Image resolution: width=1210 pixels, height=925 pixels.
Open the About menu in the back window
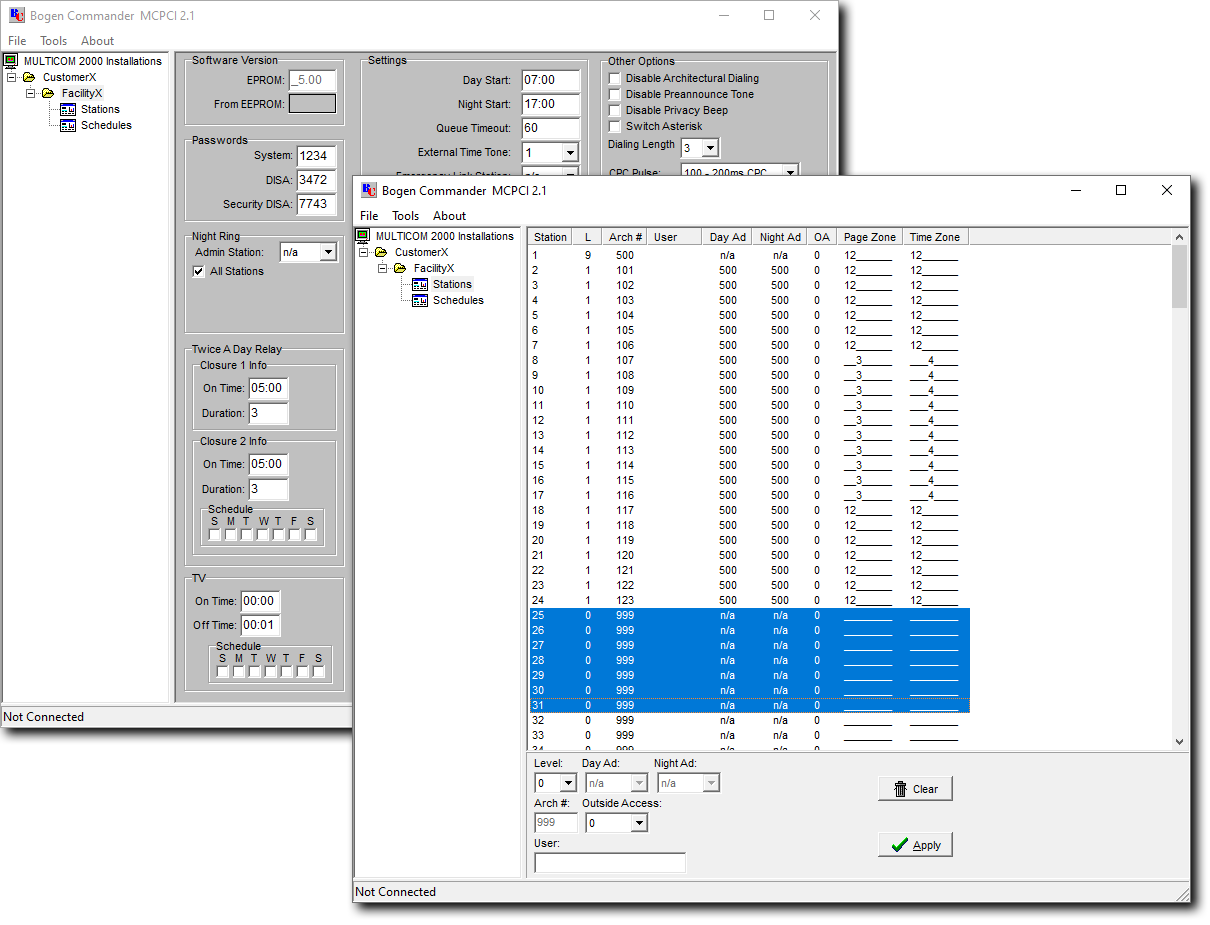click(x=97, y=41)
